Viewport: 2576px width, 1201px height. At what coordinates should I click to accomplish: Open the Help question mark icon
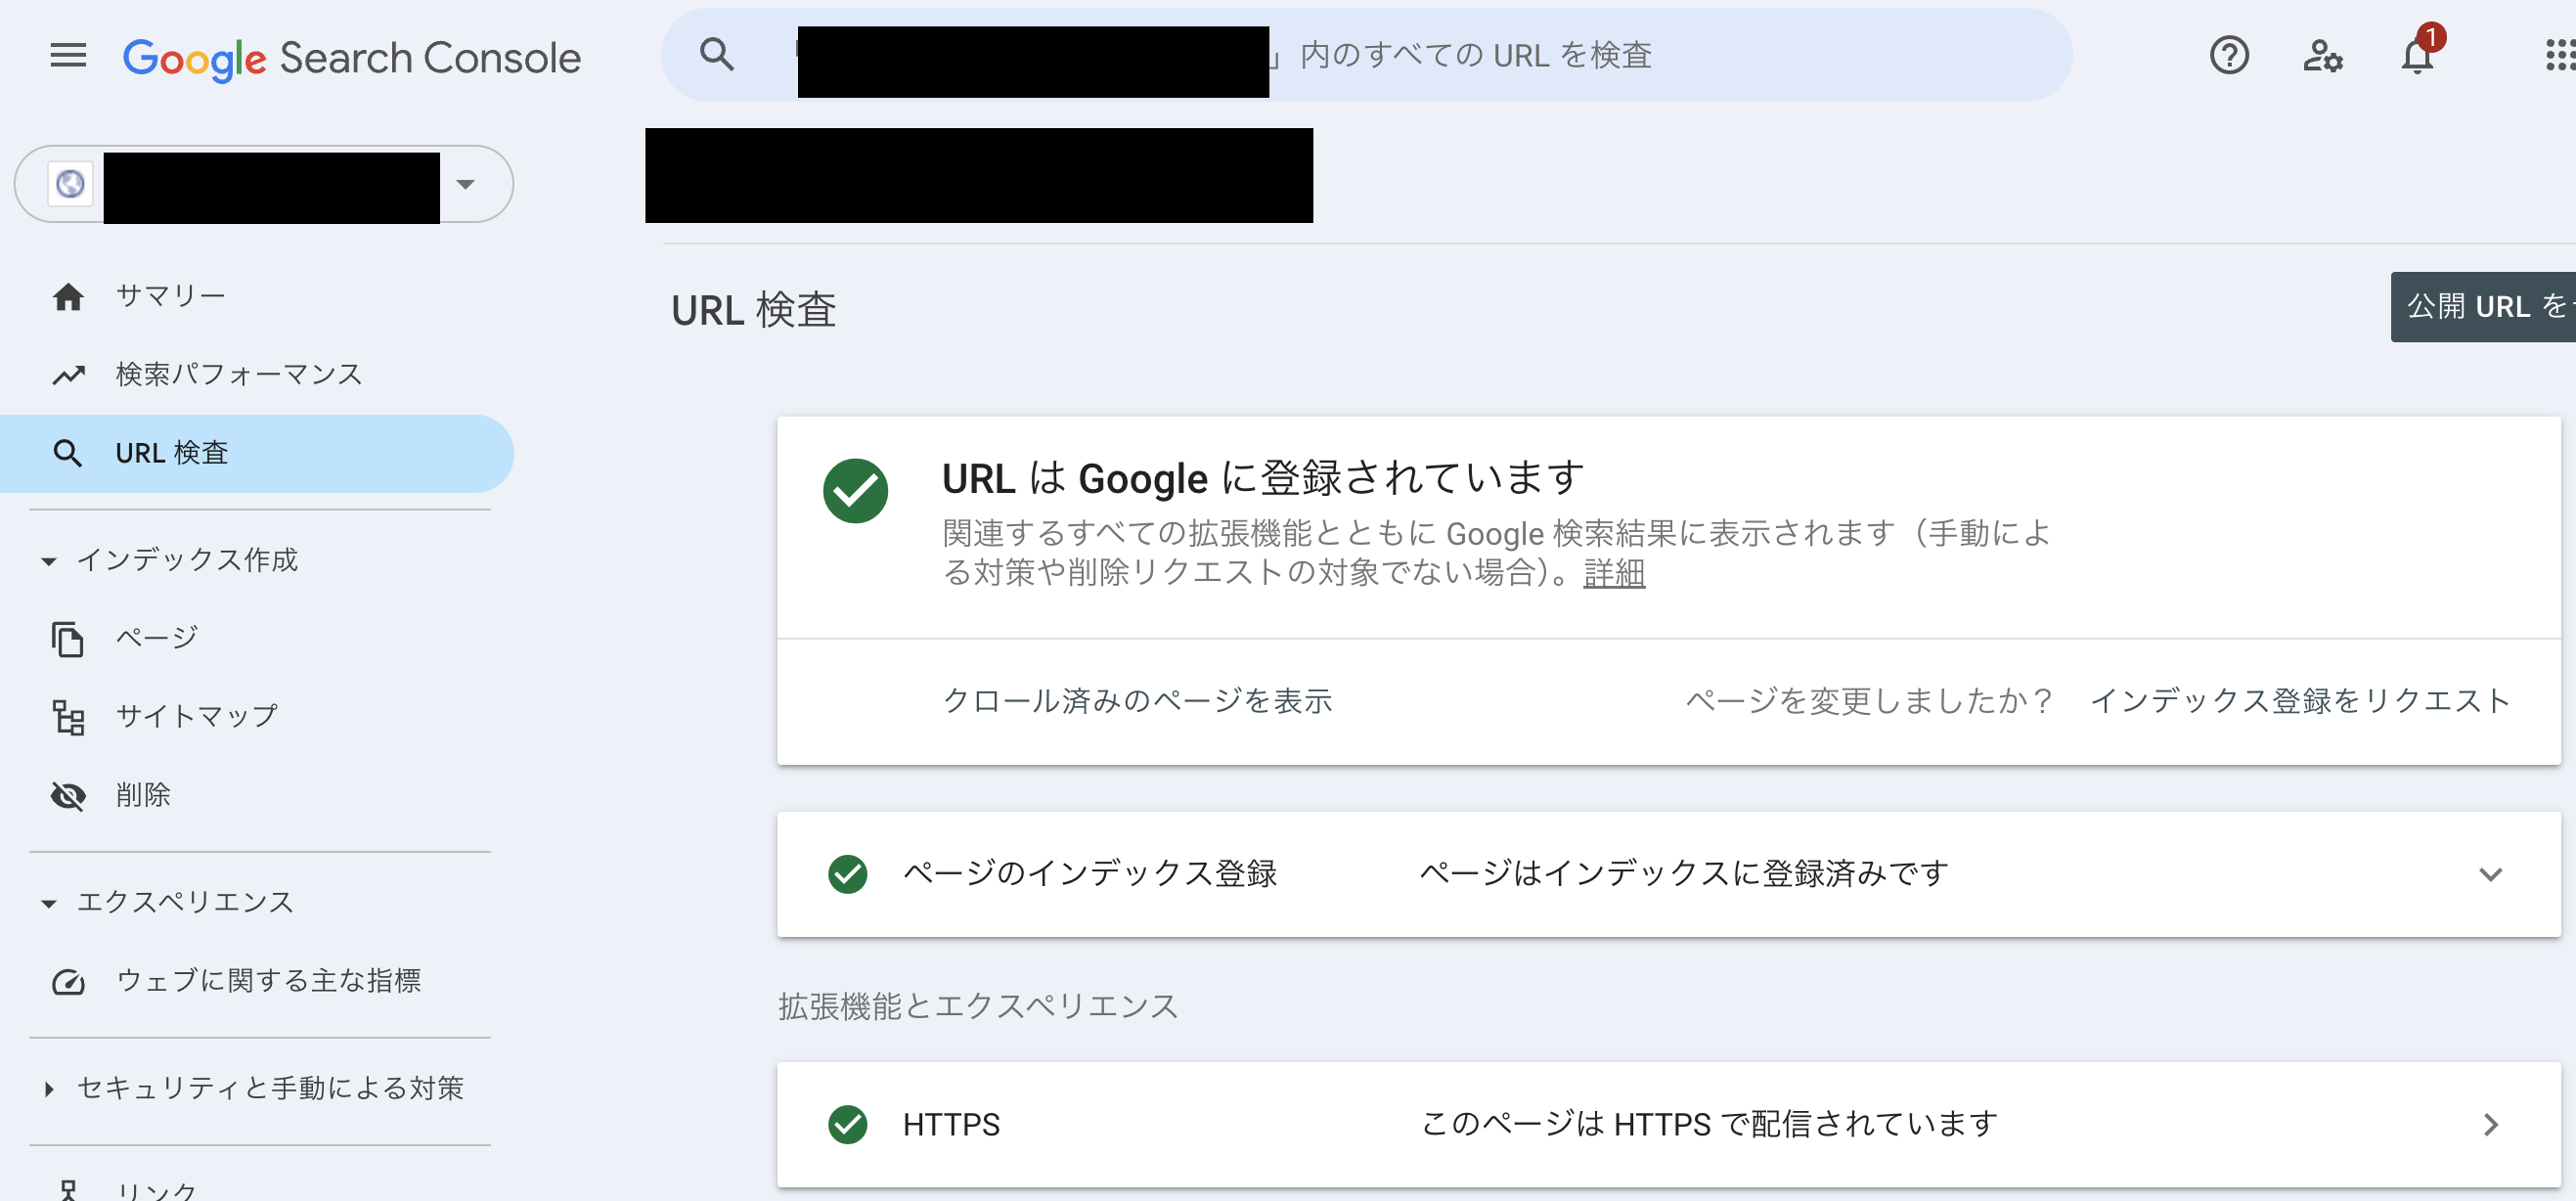(x=2228, y=55)
